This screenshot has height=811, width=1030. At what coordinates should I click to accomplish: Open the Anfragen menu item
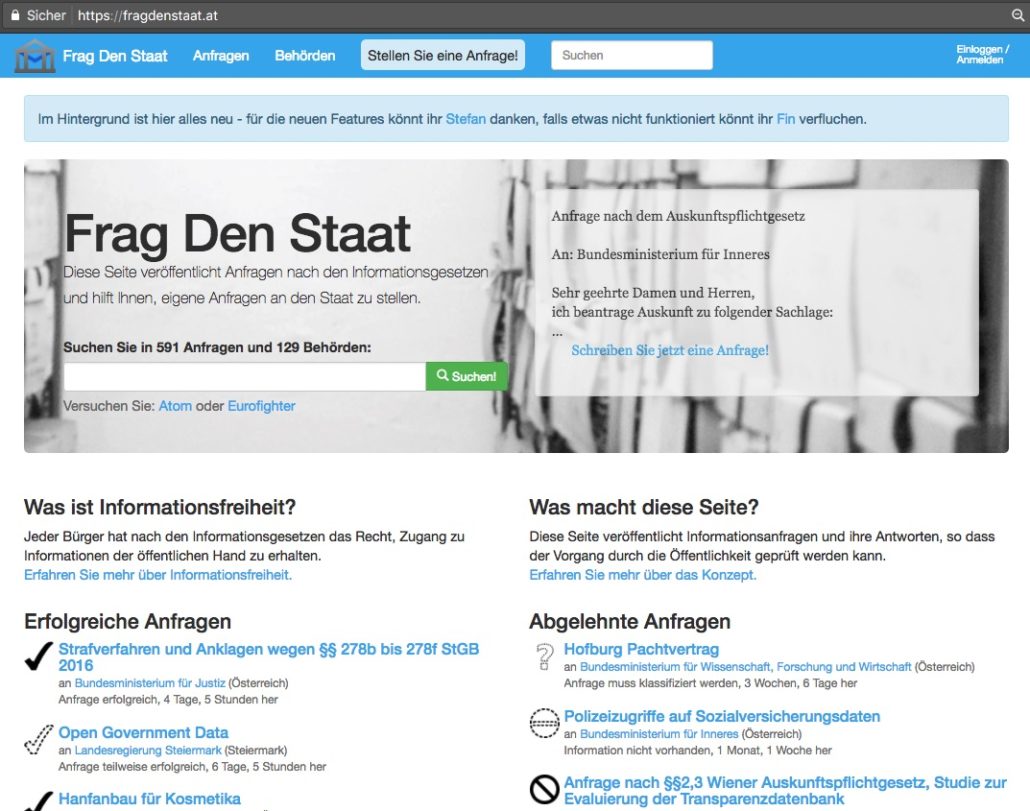click(x=221, y=56)
